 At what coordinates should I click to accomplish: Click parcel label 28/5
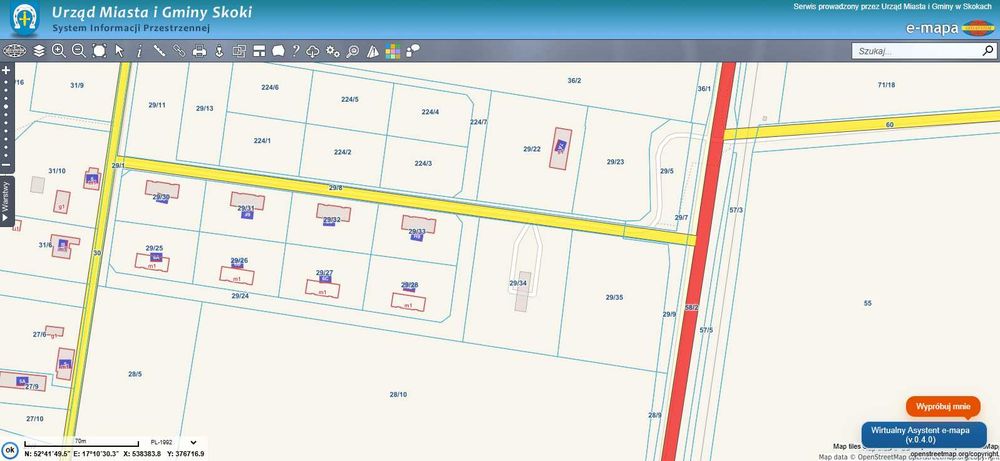click(135, 374)
